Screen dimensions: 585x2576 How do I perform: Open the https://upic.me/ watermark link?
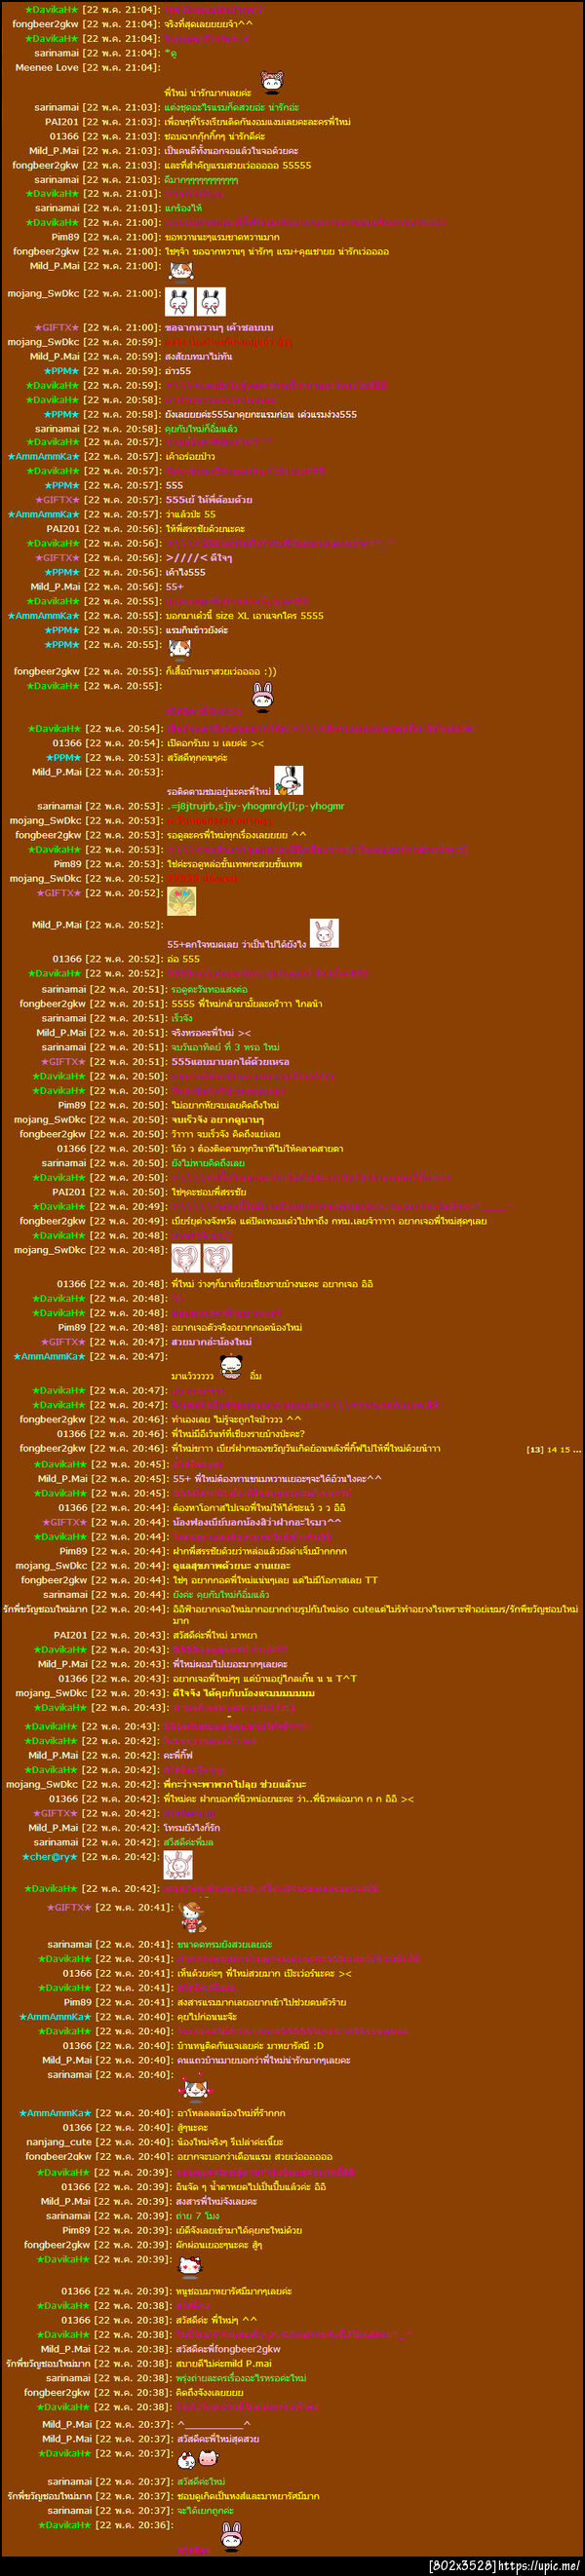(539, 2566)
